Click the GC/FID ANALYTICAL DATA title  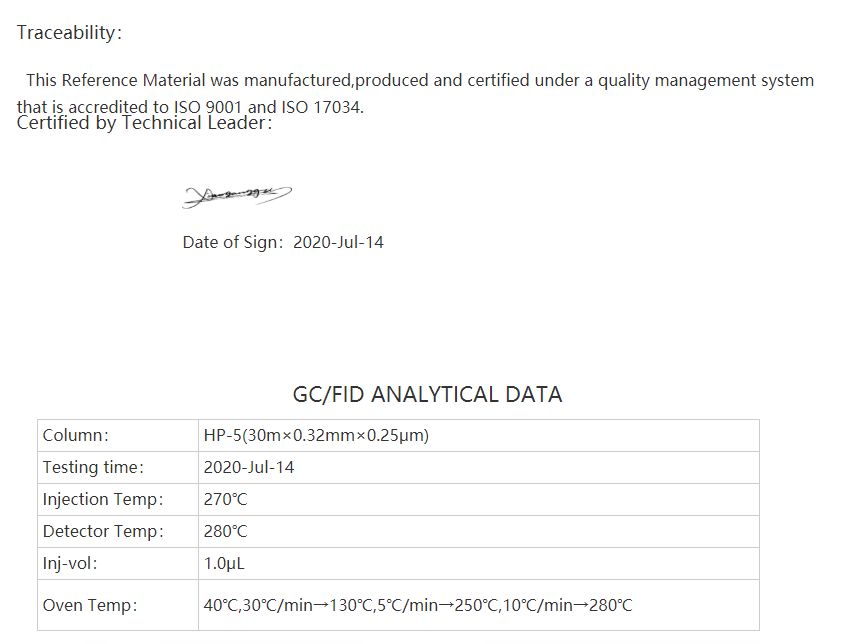[427, 394]
